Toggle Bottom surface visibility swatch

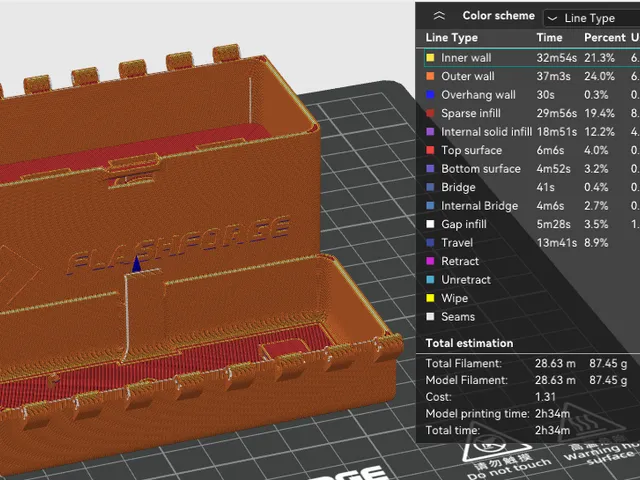point(430,169)
